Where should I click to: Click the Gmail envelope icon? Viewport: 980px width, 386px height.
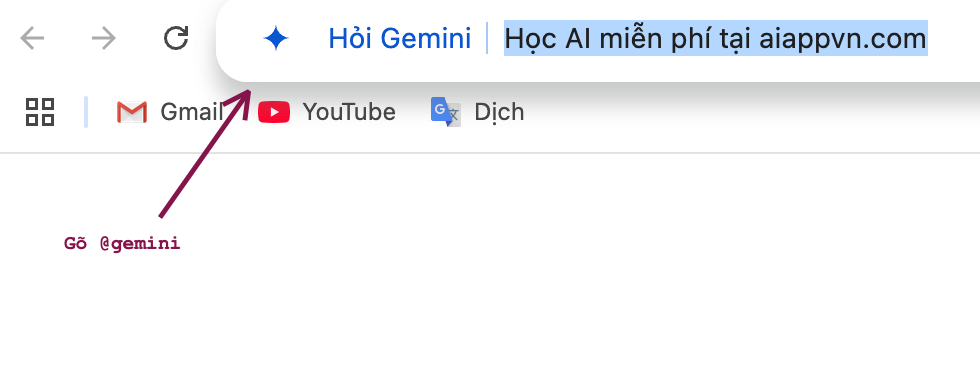click(132, 112)
